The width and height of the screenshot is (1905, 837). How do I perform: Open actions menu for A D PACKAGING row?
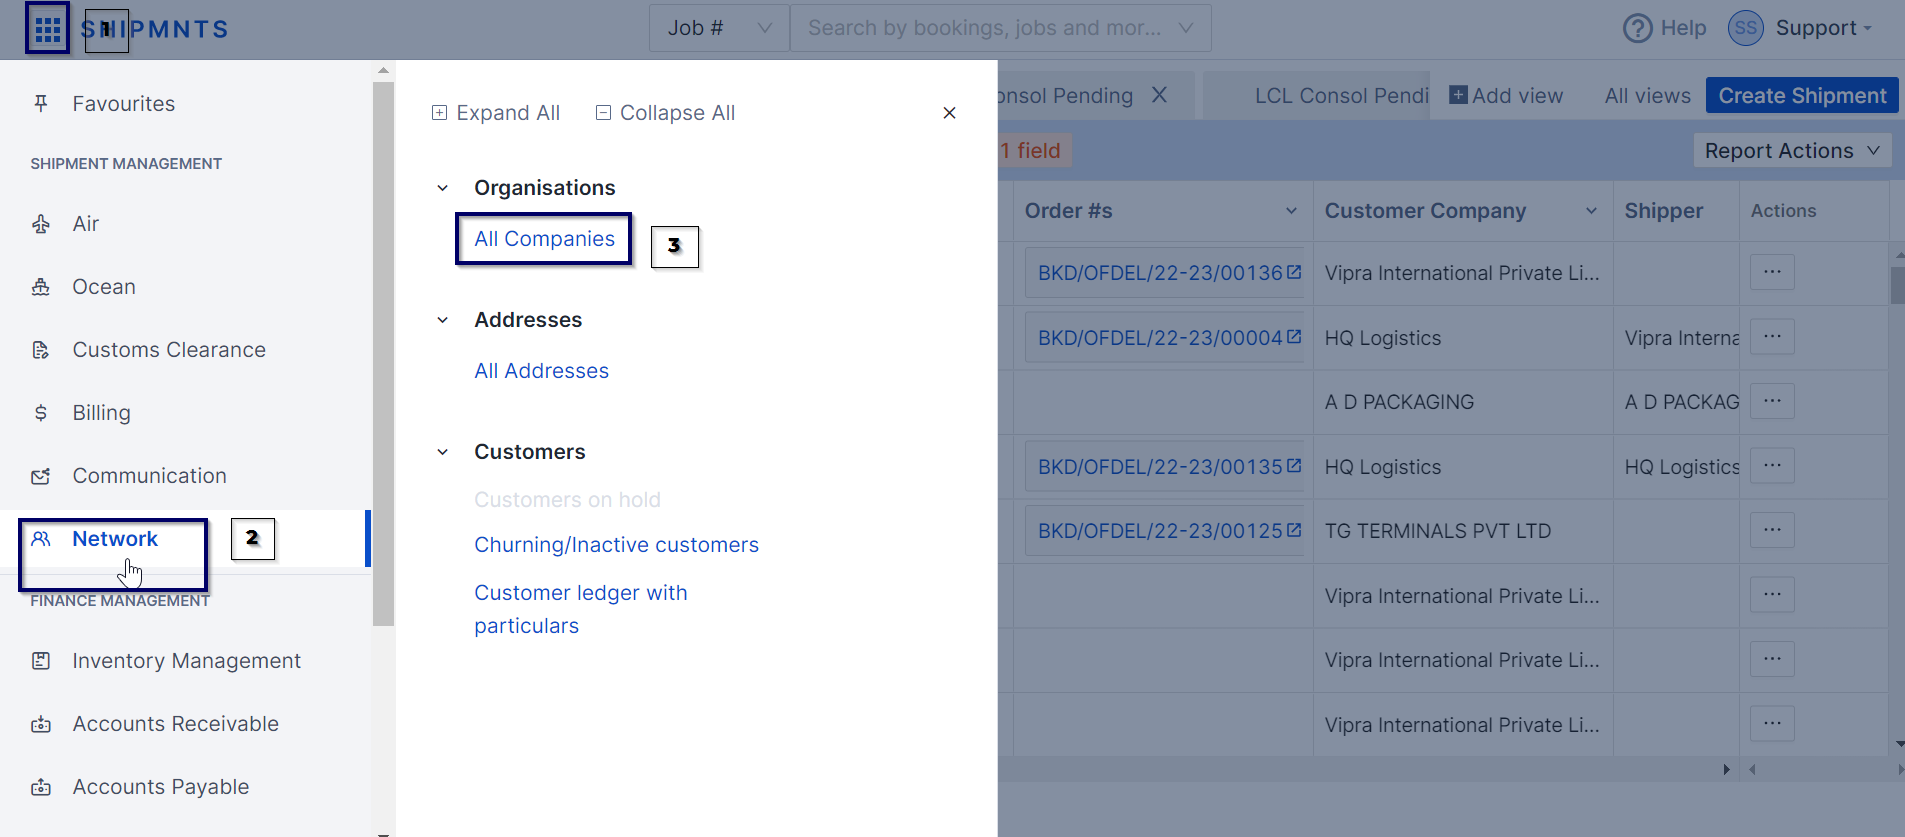(x=1772, y=401)
